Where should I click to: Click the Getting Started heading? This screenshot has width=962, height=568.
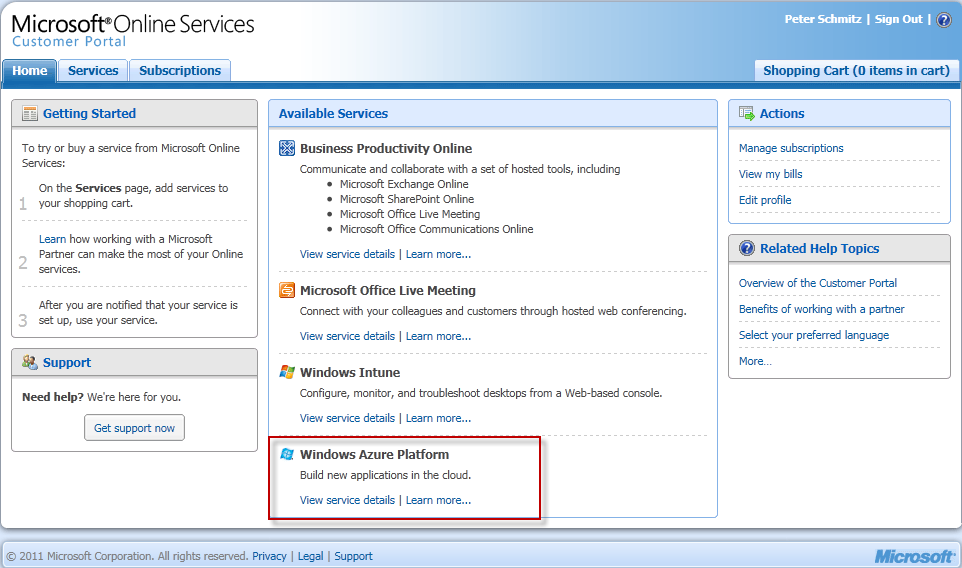tap(90, 113)
